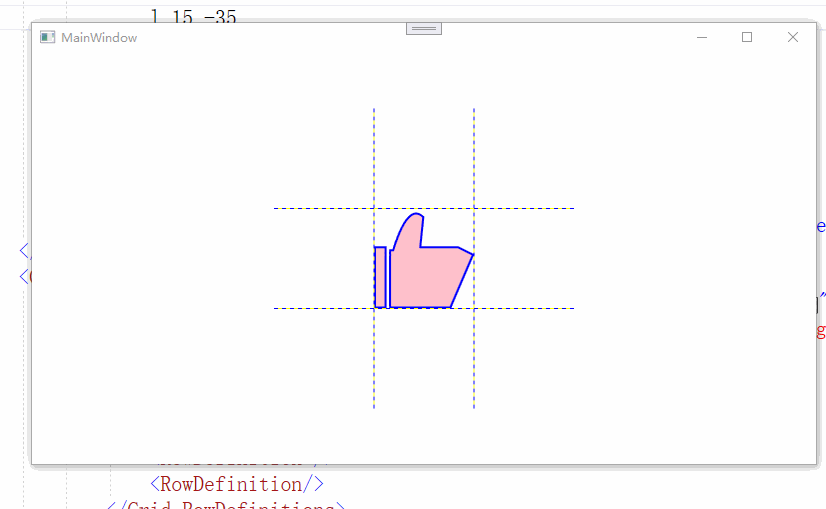This screenshot has width=826, height=509.
Task: Click the RowDefinition code line in editor
Action: click(x=237, y=484)
